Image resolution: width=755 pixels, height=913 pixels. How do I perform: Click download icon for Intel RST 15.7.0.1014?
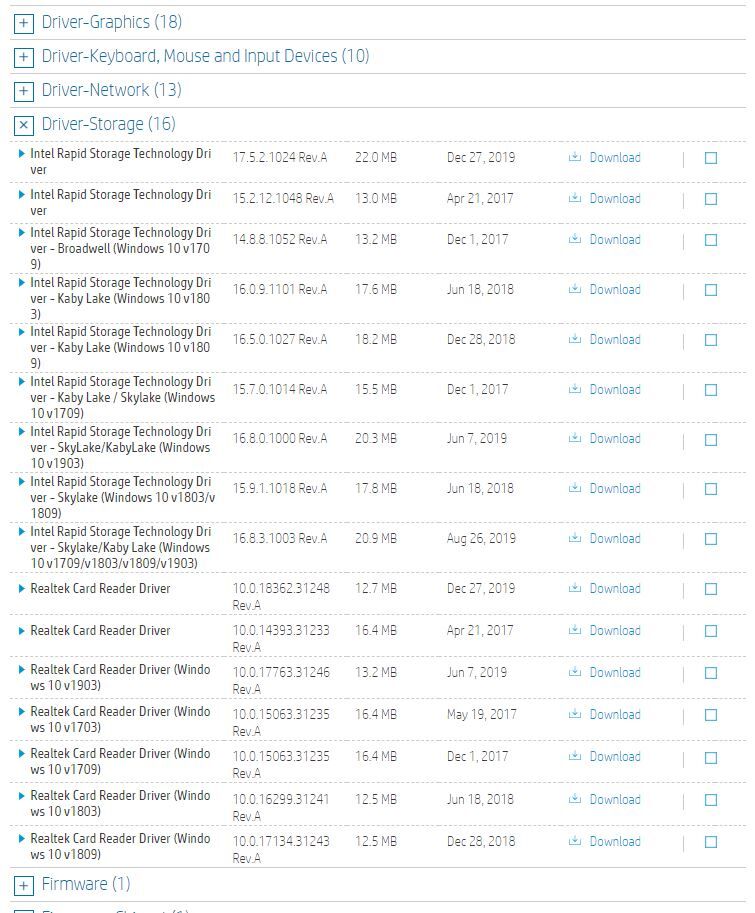pos(575,388)
